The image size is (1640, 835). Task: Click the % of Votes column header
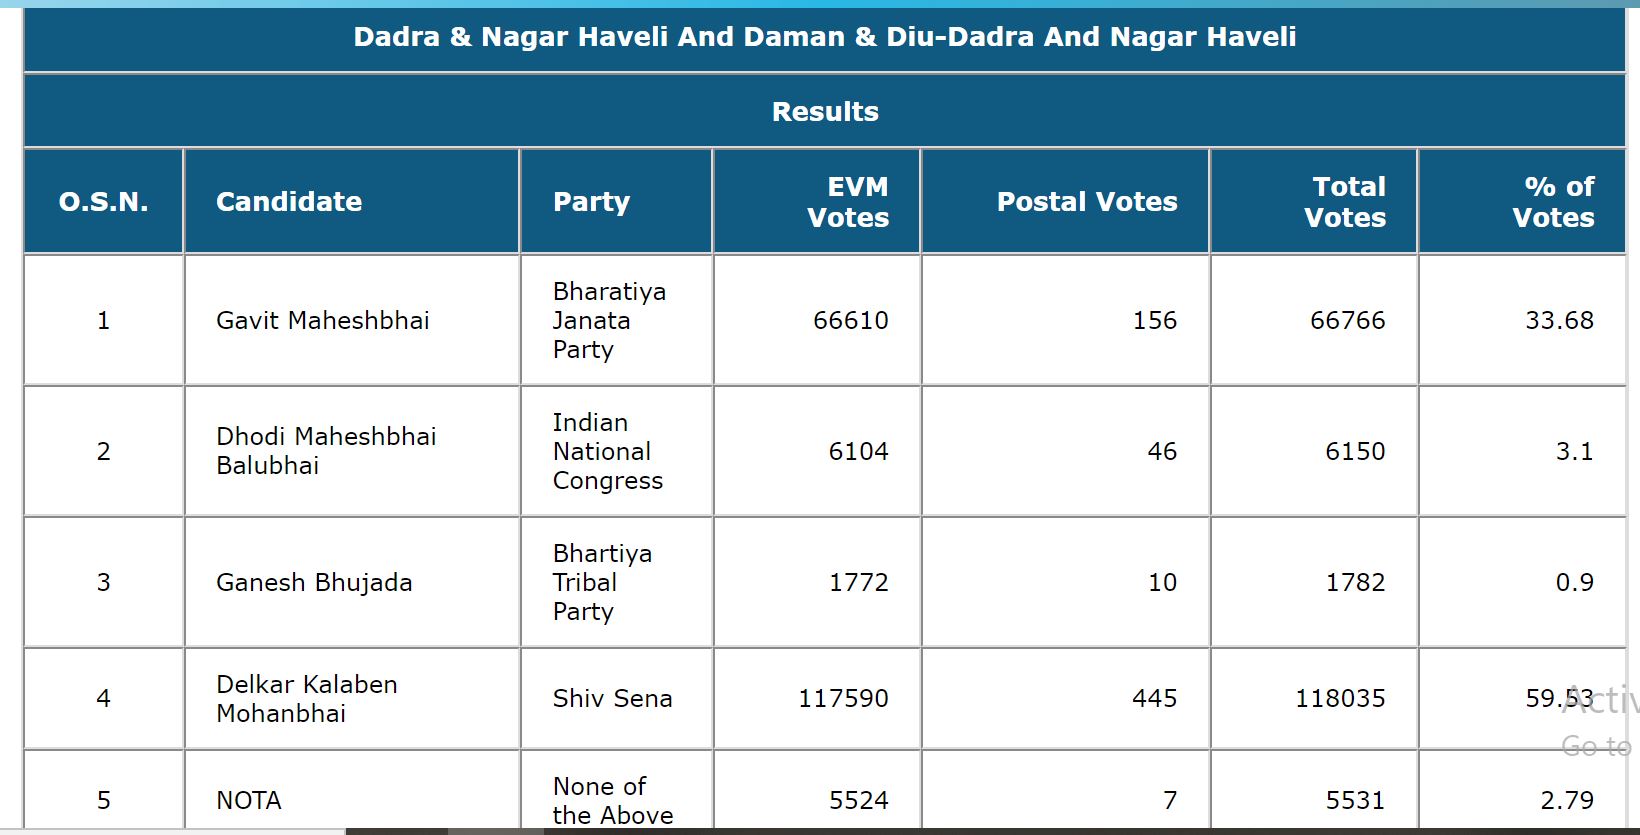coord(1553,202)
